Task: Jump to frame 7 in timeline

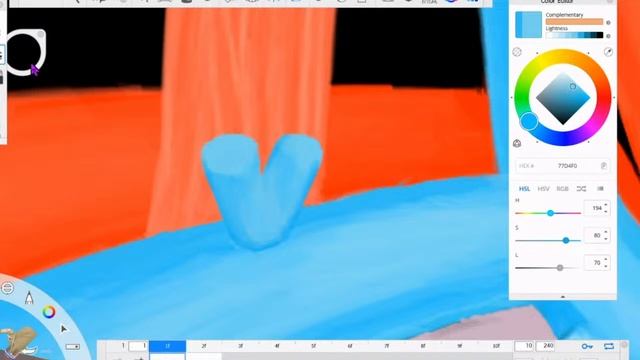Action: pyautogui.click(x=386, y=346)
